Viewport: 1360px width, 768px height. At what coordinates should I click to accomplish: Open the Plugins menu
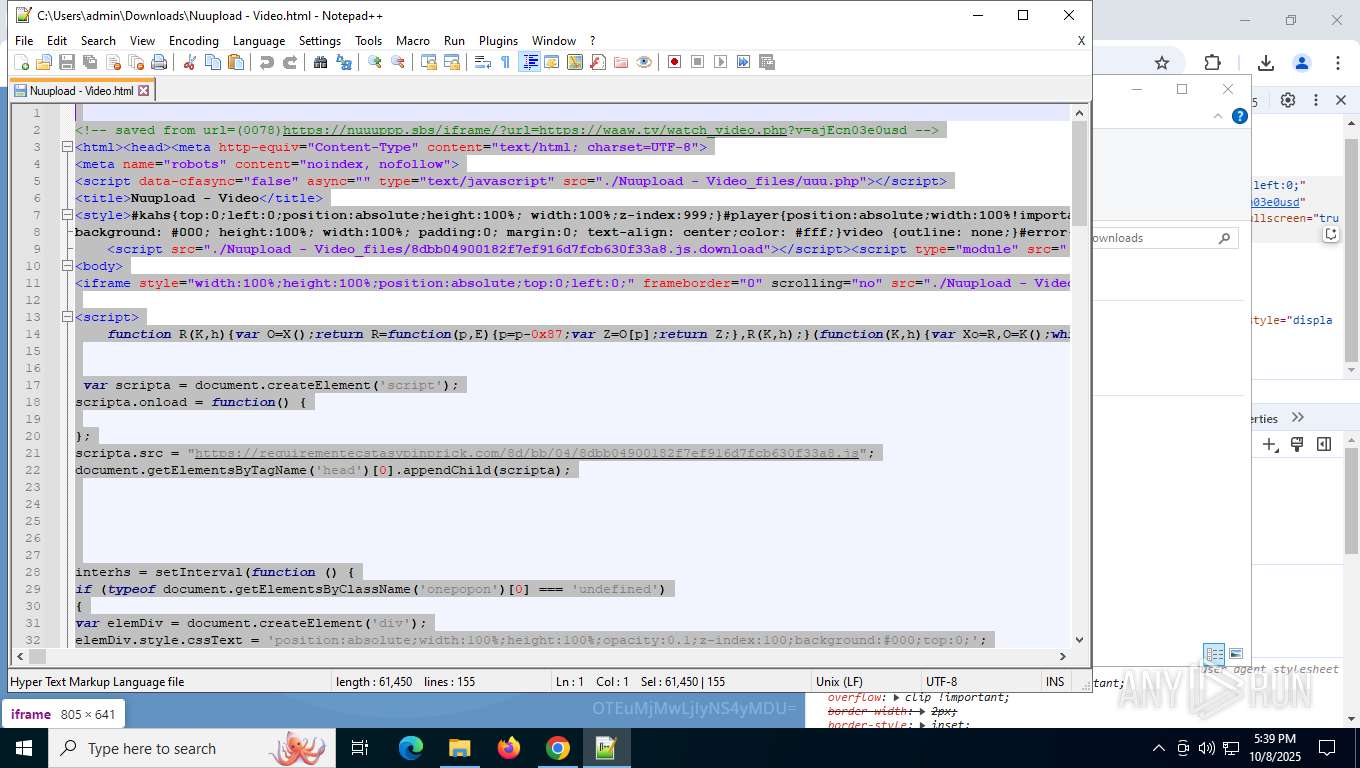(498, 41)
